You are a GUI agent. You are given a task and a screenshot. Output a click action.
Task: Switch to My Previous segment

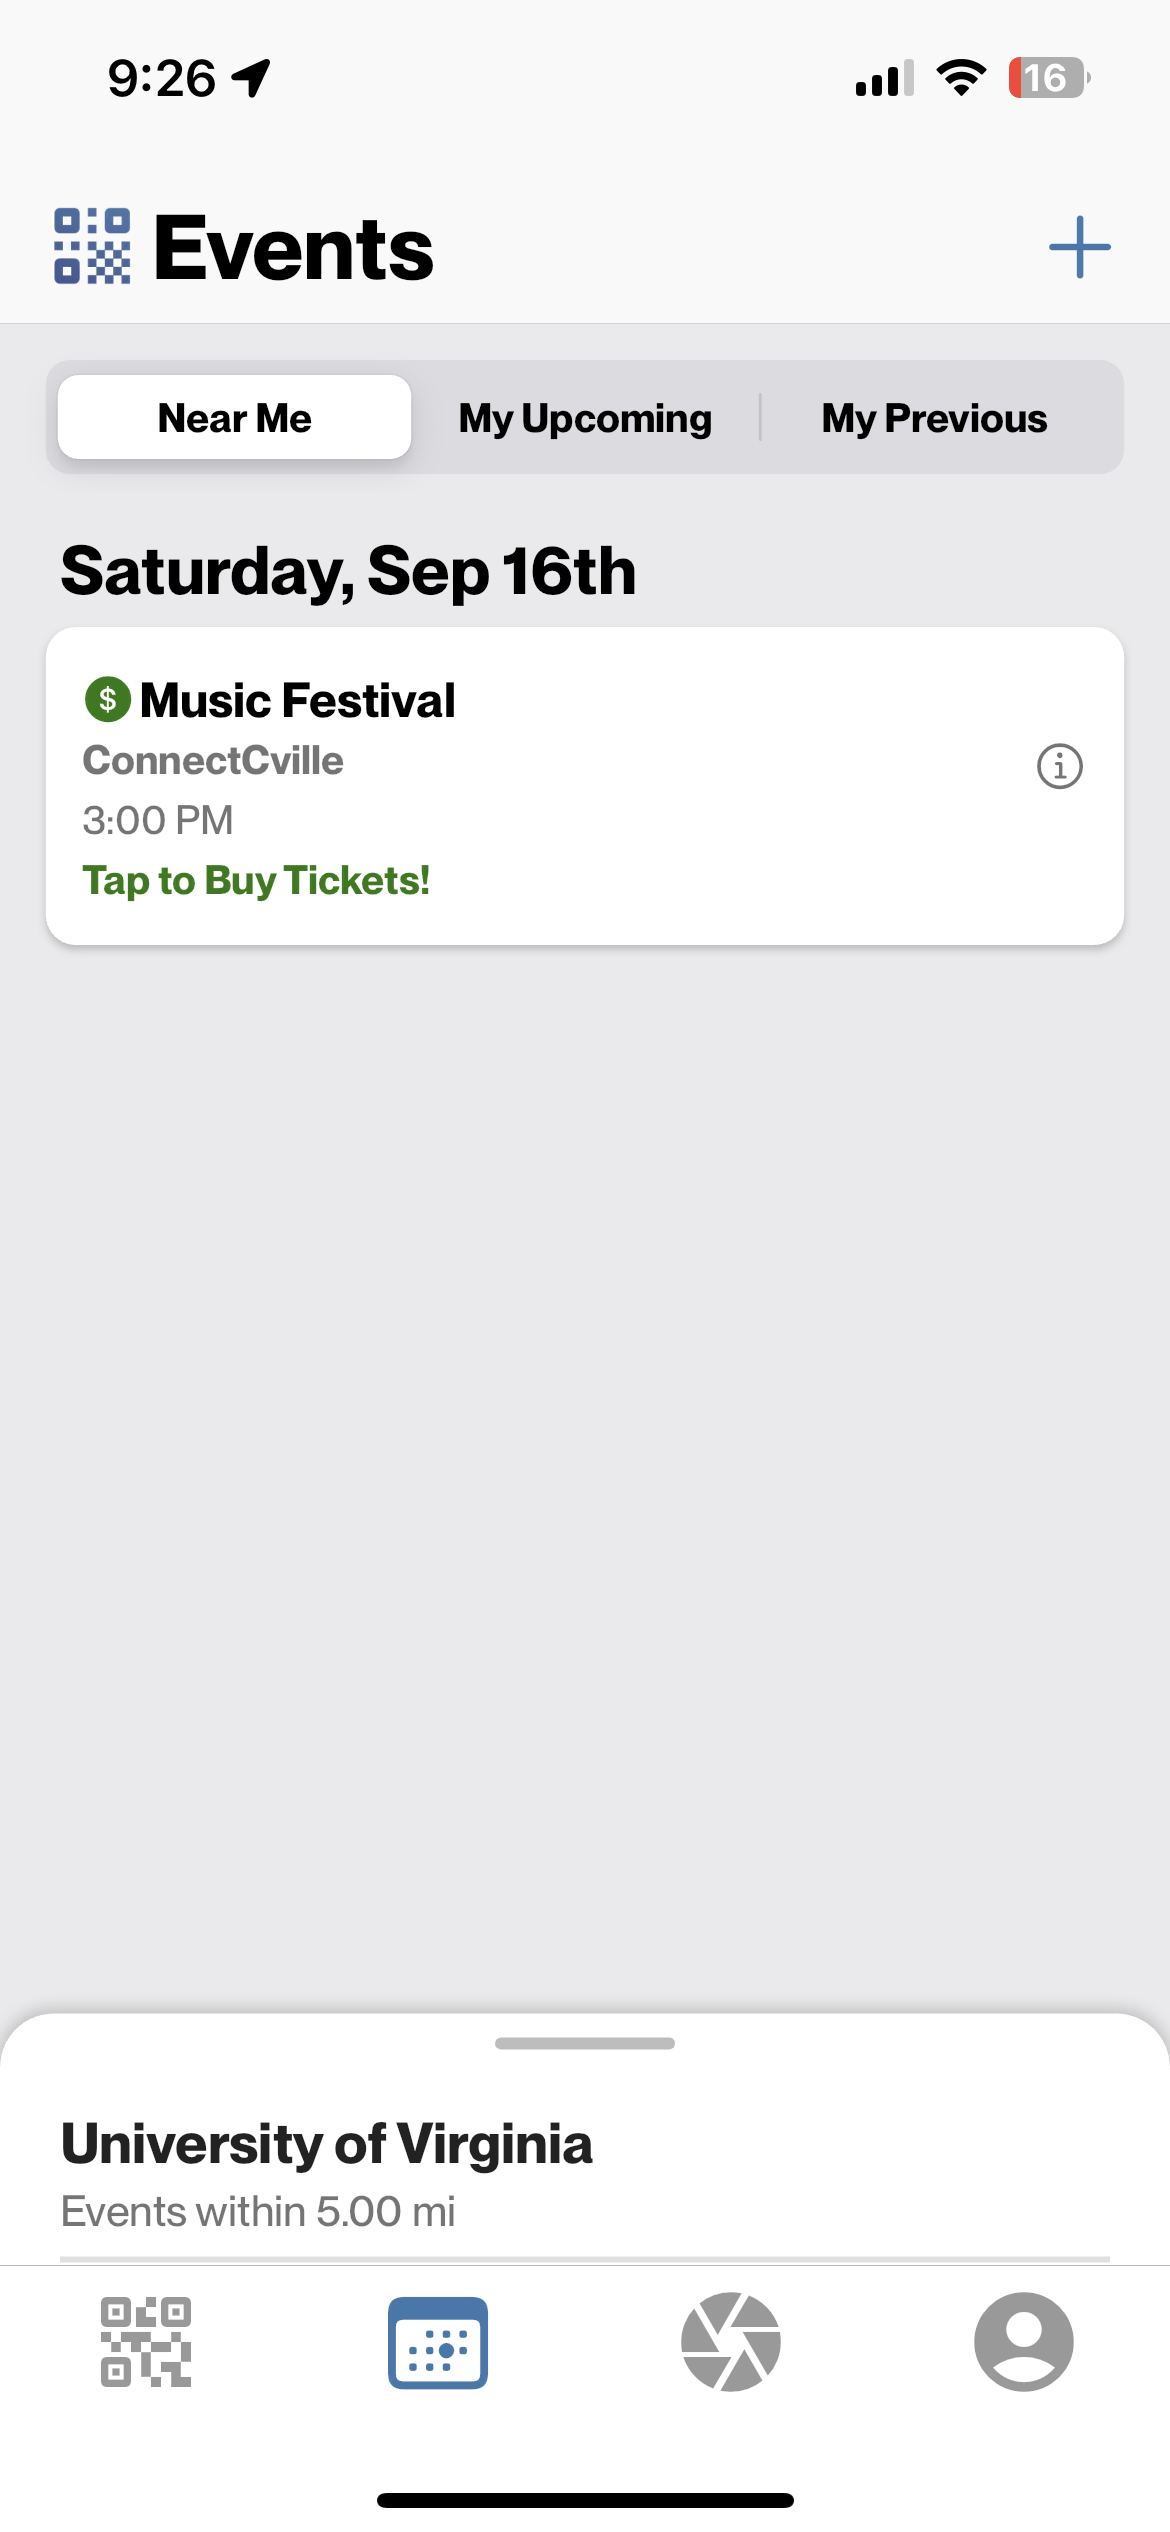click(934, 417)
